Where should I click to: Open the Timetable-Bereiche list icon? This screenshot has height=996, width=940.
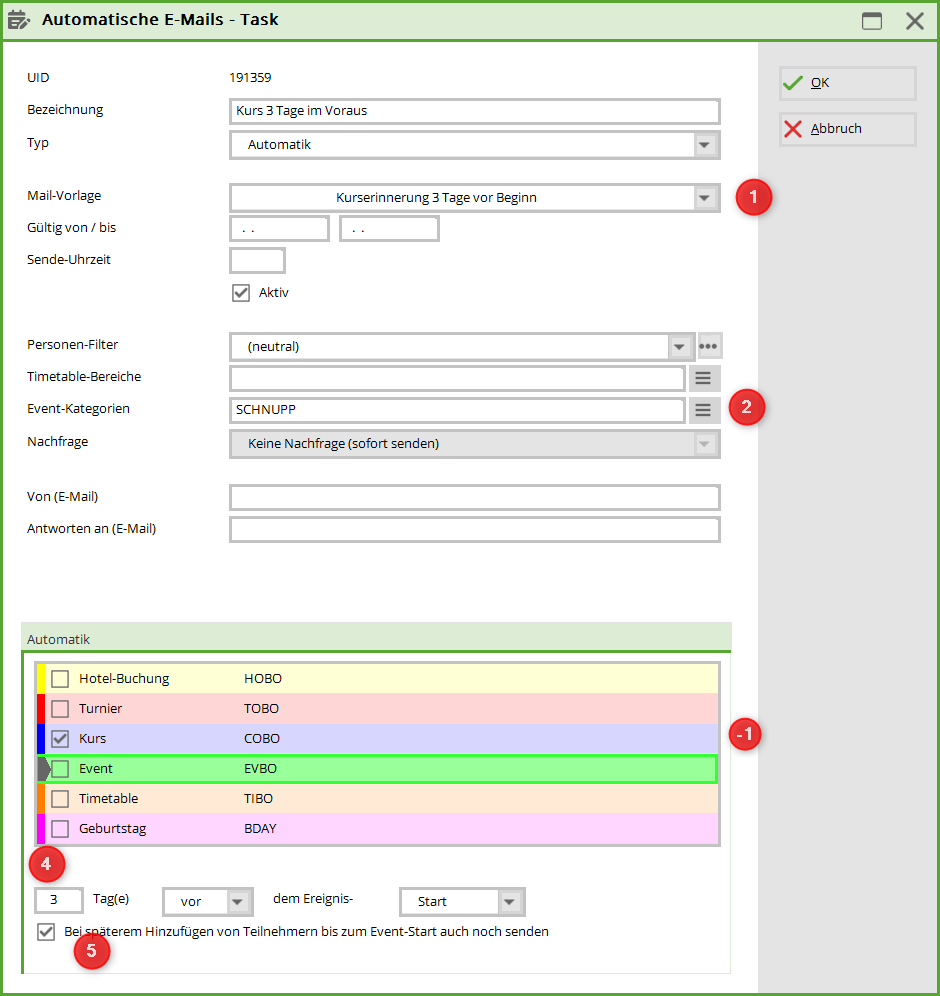pyautogui.click(x=703, y=378)
